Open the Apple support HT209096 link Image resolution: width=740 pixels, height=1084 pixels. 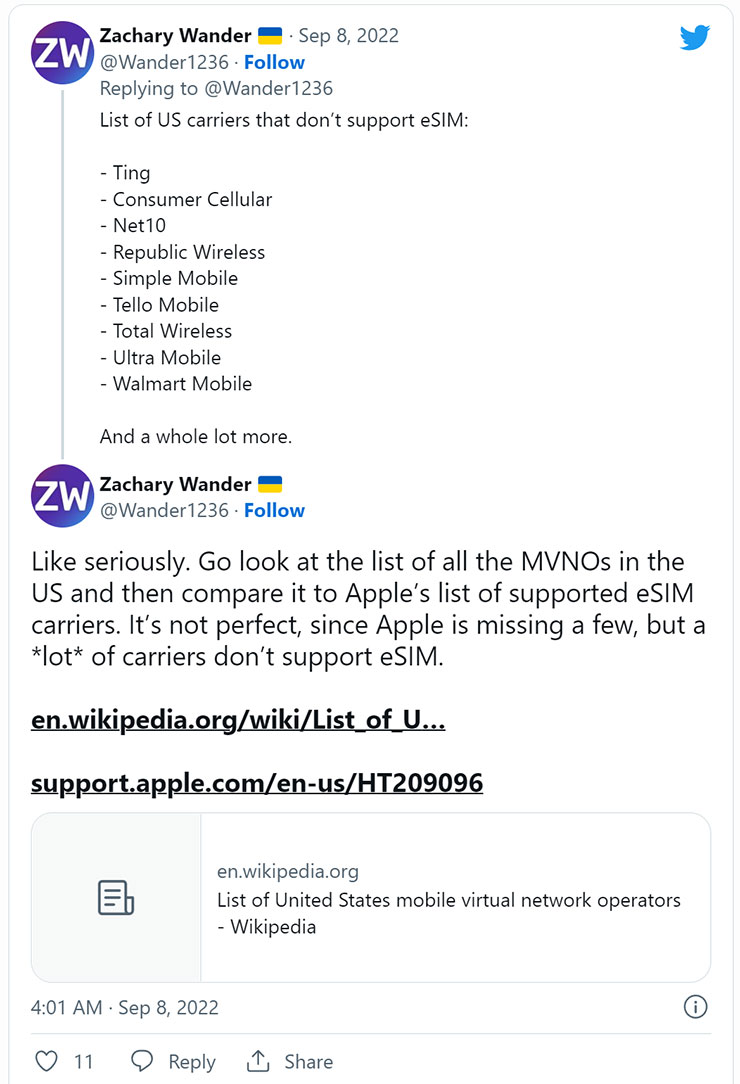pos(256,783)
